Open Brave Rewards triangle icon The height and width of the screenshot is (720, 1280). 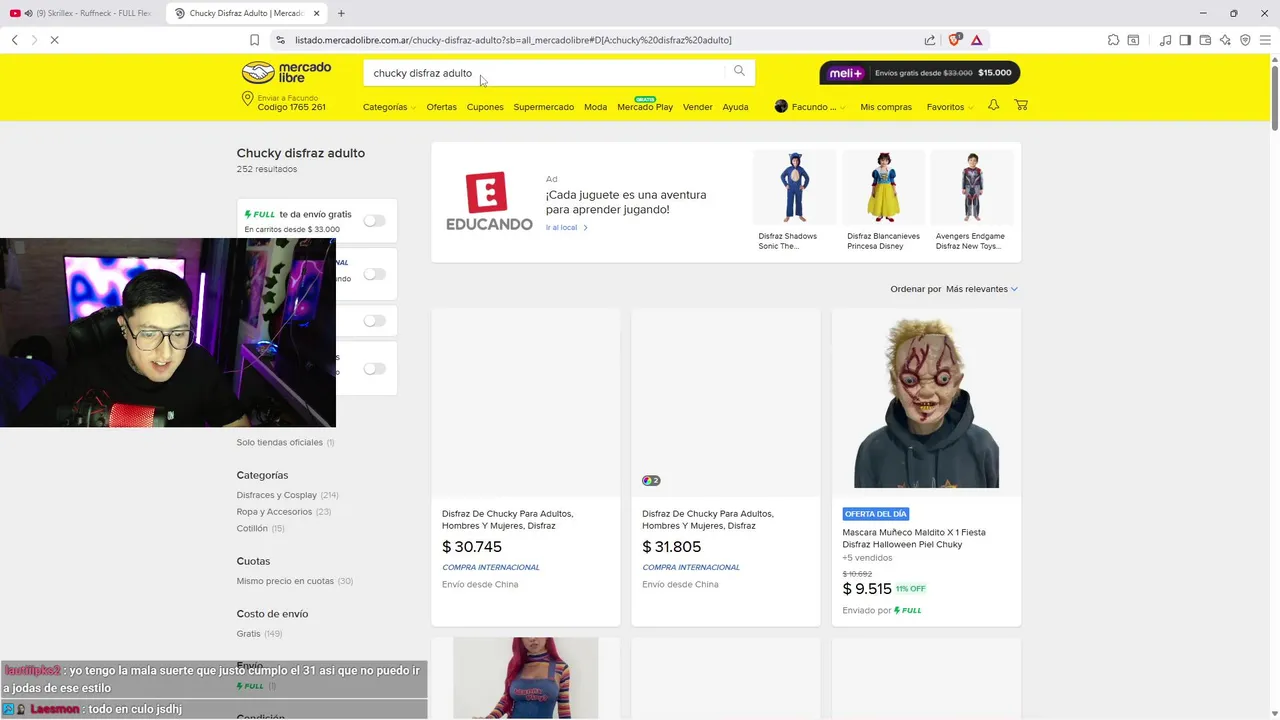[977, 40]
